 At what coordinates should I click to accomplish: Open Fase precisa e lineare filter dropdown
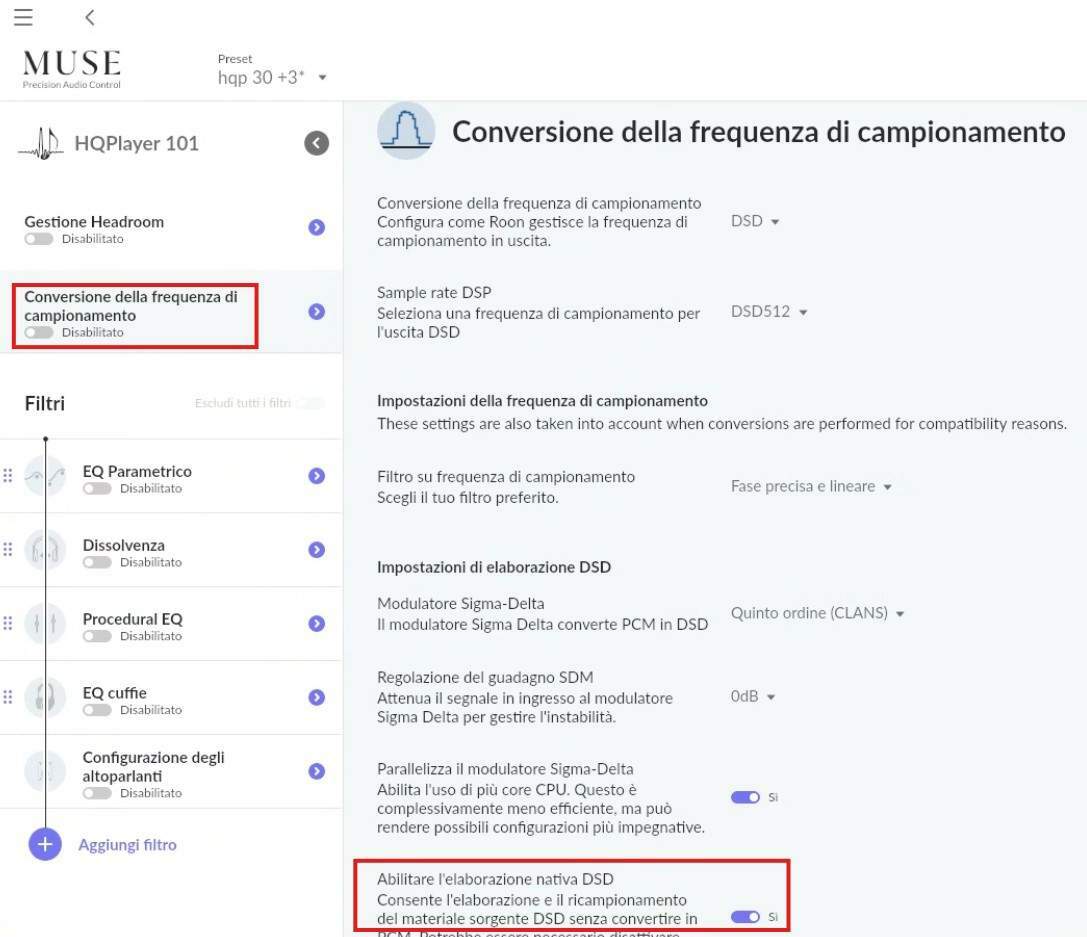click(811, 487)
